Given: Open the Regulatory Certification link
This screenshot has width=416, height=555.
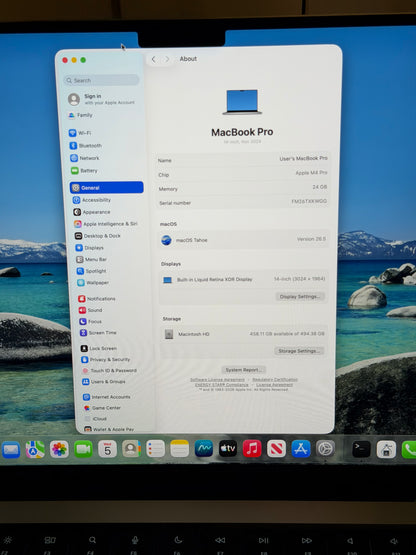Looking at the screenshot, I should pyautogui.click(x=275, y=379).
